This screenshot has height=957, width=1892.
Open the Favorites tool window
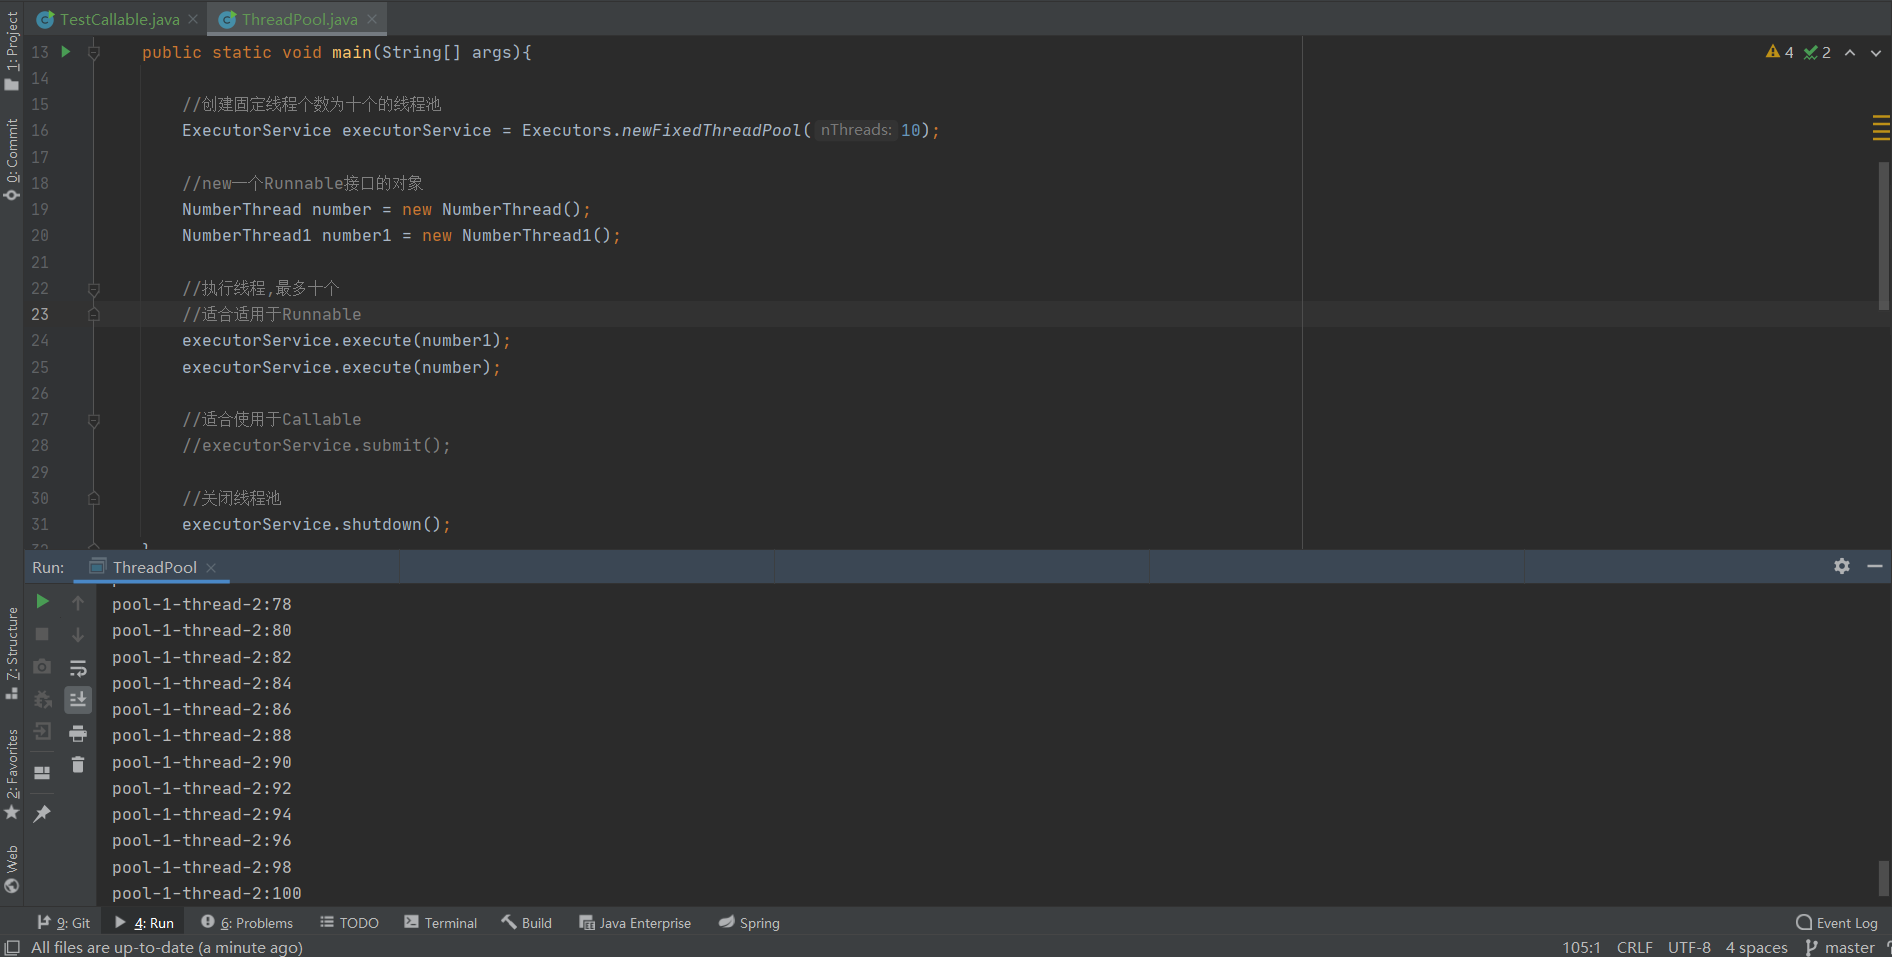(12, 774)
